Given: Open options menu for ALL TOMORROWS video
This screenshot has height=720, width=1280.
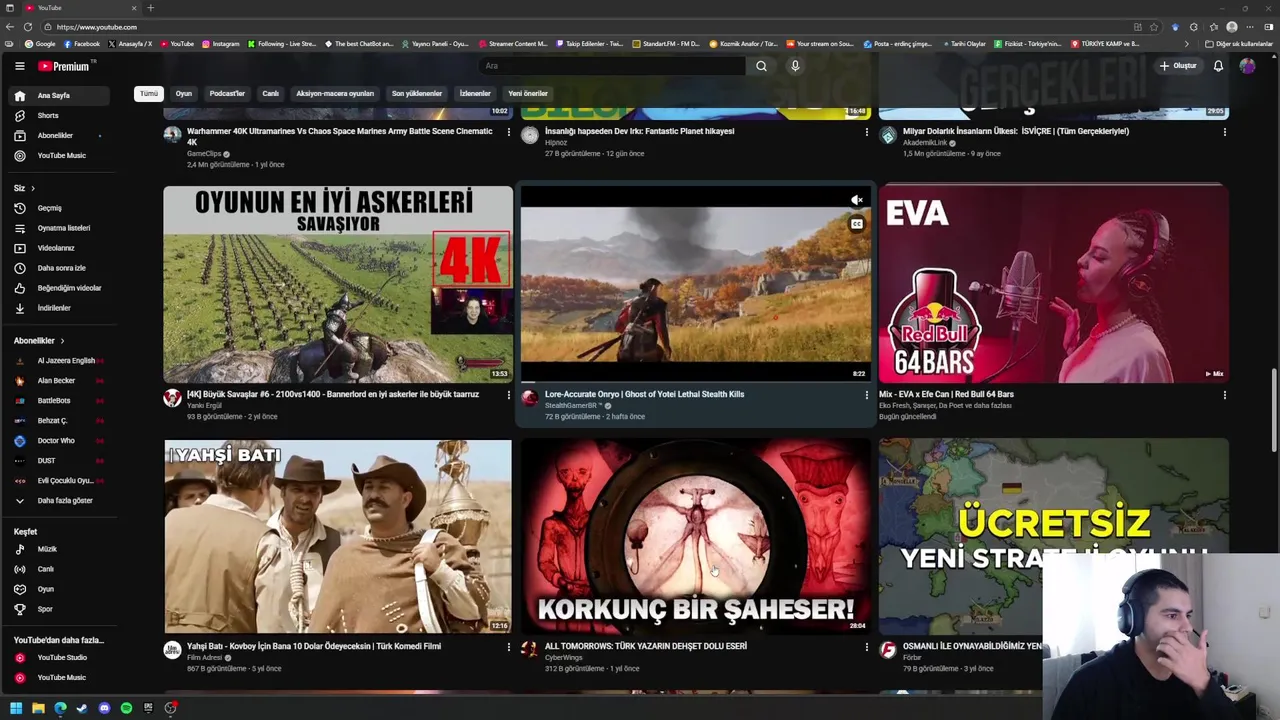Looking at the screenshot, I should pyautogui.click(x=866, y=647).
